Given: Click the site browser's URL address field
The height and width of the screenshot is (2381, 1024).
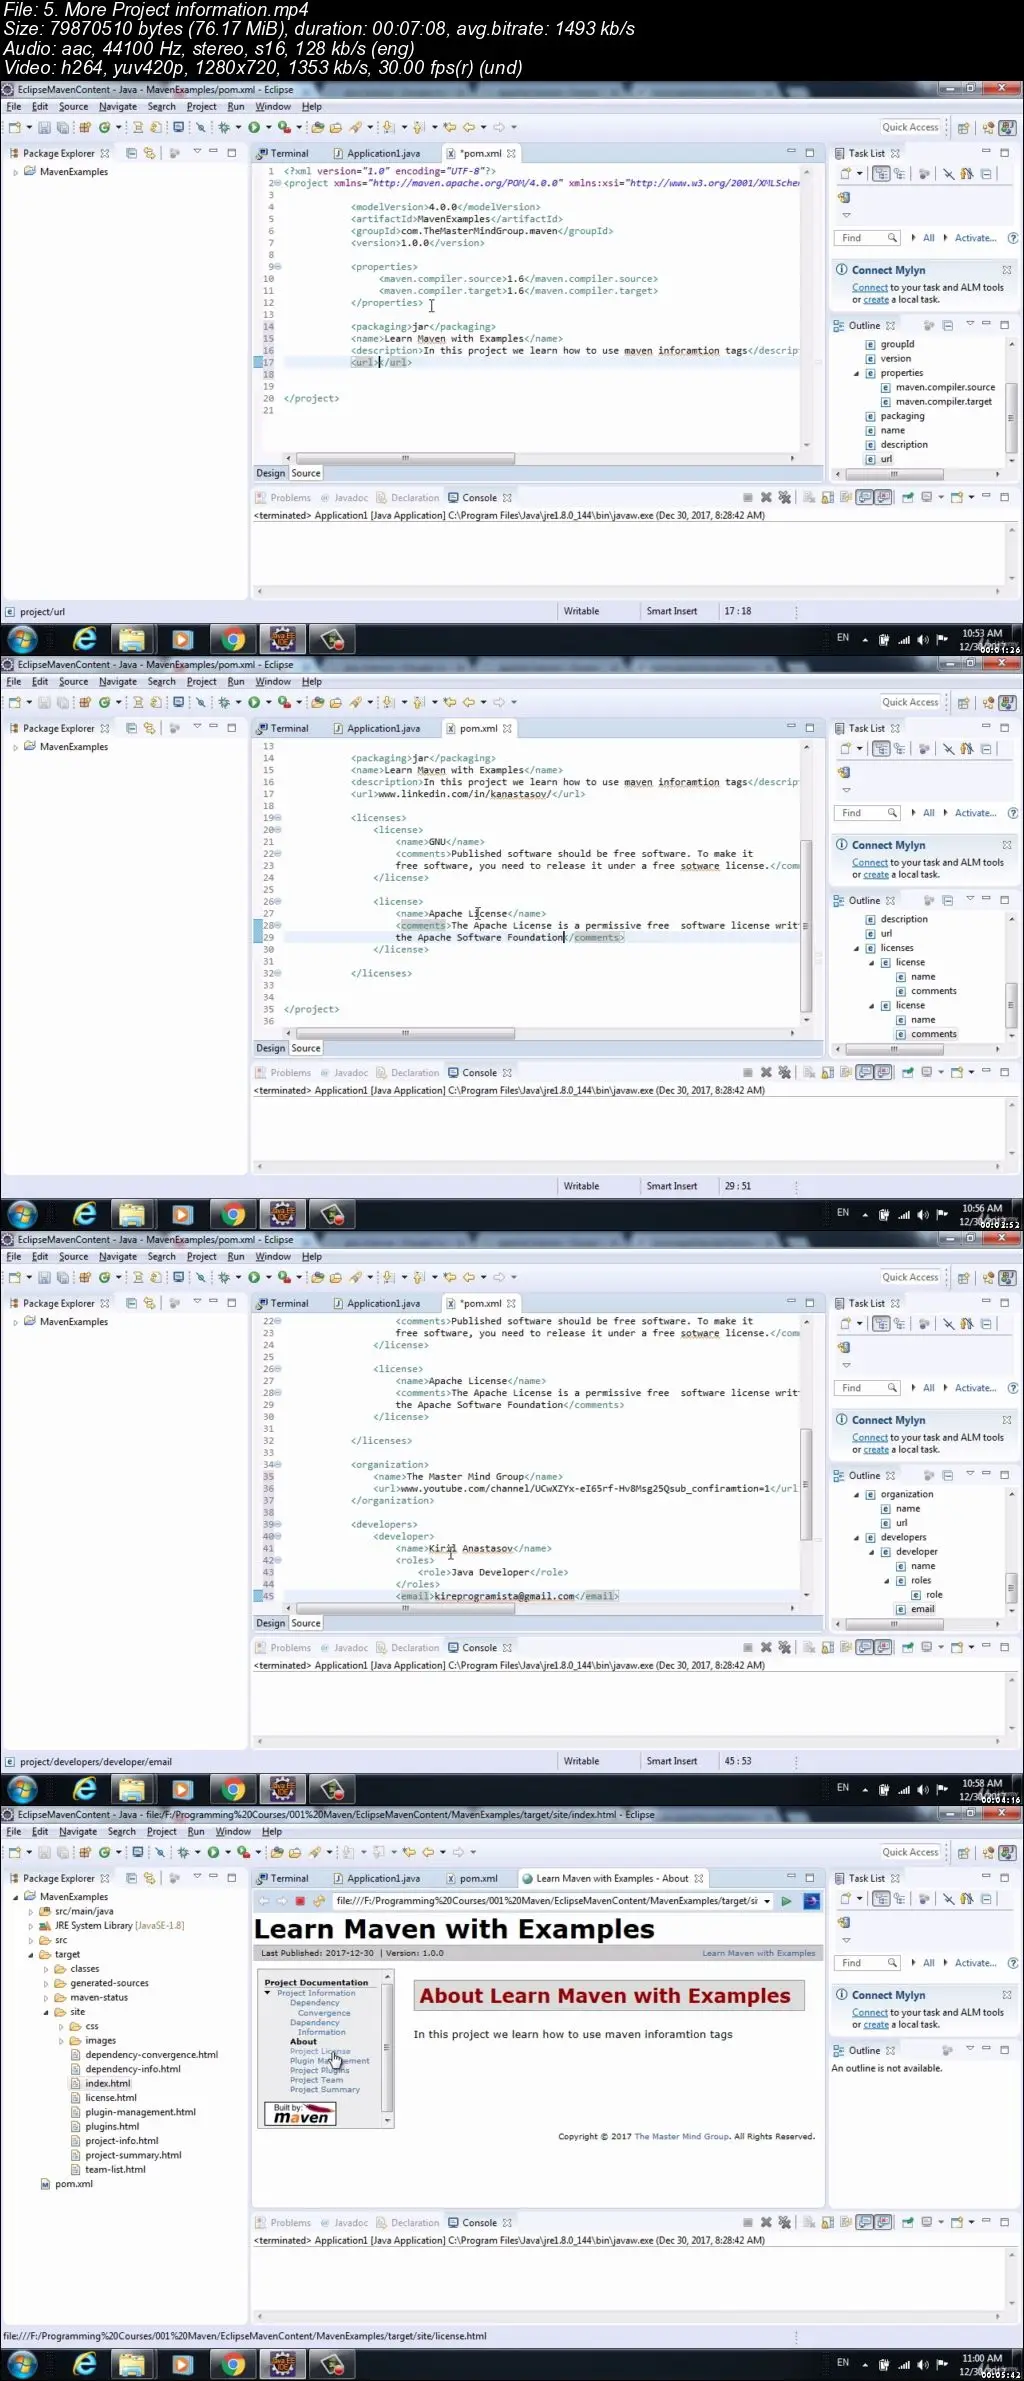Looking at the screenshot, I should 546,1901.
